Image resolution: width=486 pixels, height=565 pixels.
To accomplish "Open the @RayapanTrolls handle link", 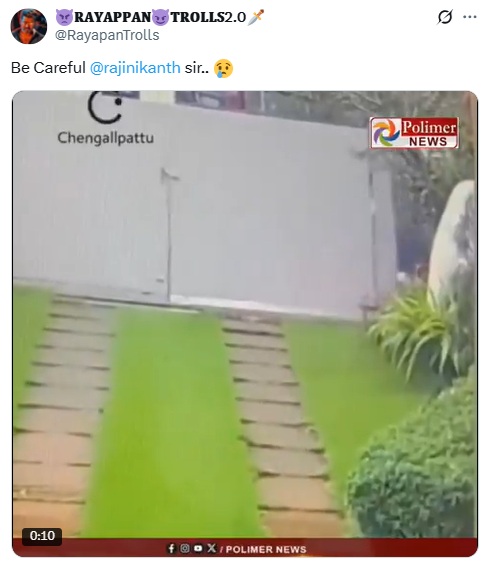I will 107,35.
